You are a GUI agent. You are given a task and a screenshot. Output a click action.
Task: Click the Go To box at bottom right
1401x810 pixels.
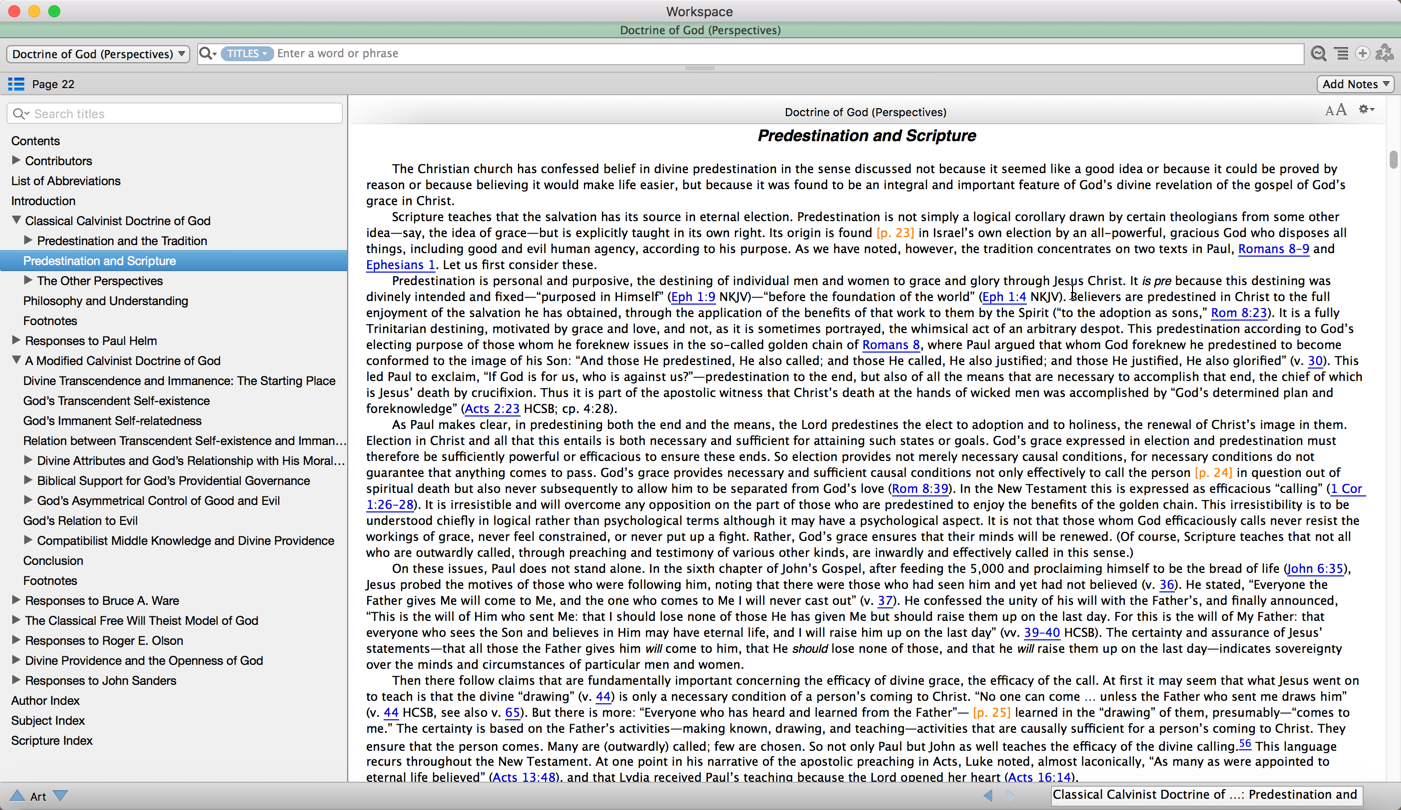[1206, 795]
